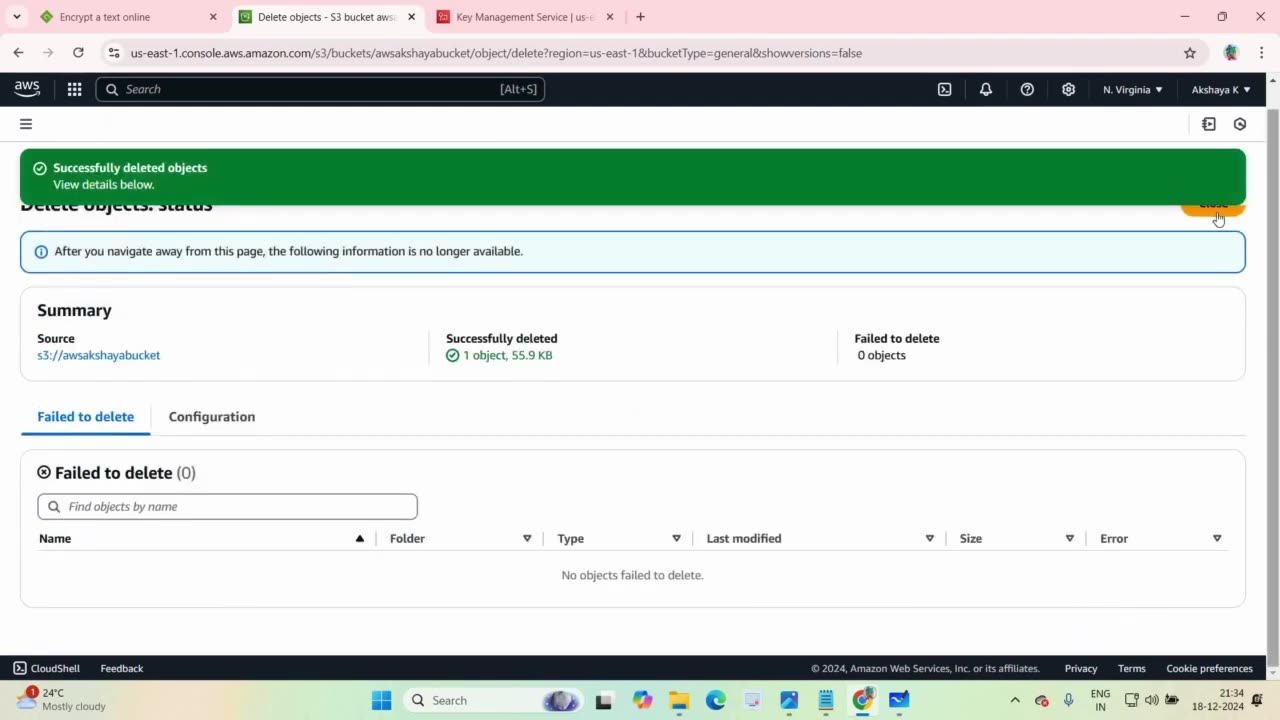The height and width of the screenshot is (720, 1280).
Task: Click the browser back arrow
Action: coord(18,53)
